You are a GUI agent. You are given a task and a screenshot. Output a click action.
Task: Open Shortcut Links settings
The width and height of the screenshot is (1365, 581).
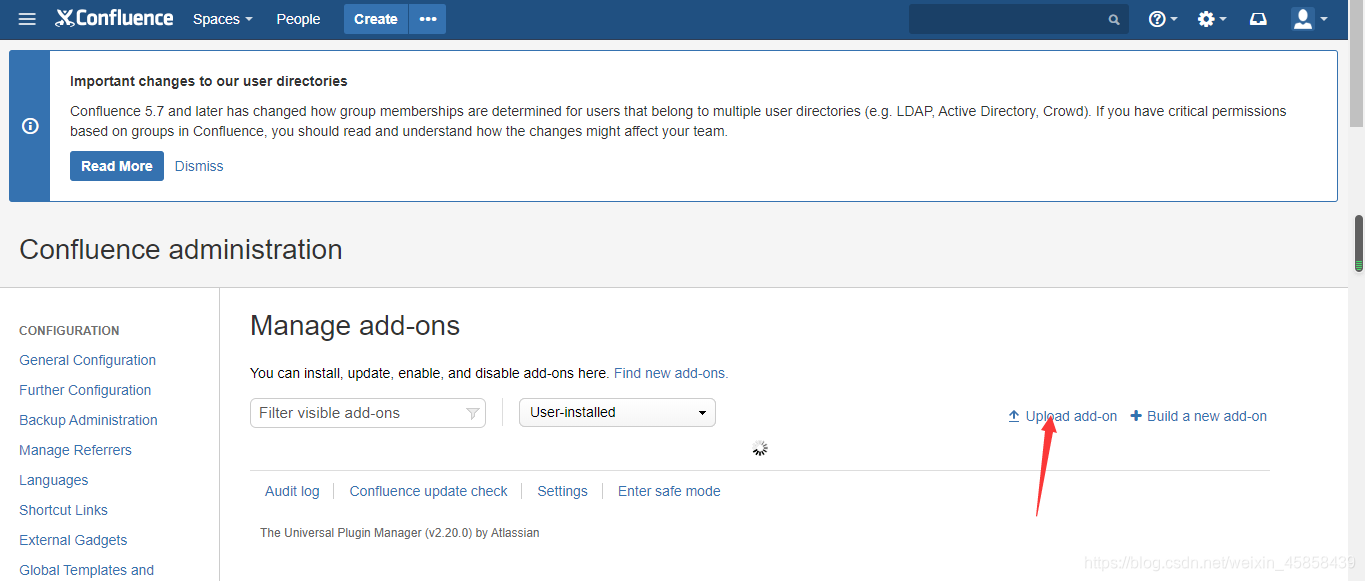click(x=63, y=510)
